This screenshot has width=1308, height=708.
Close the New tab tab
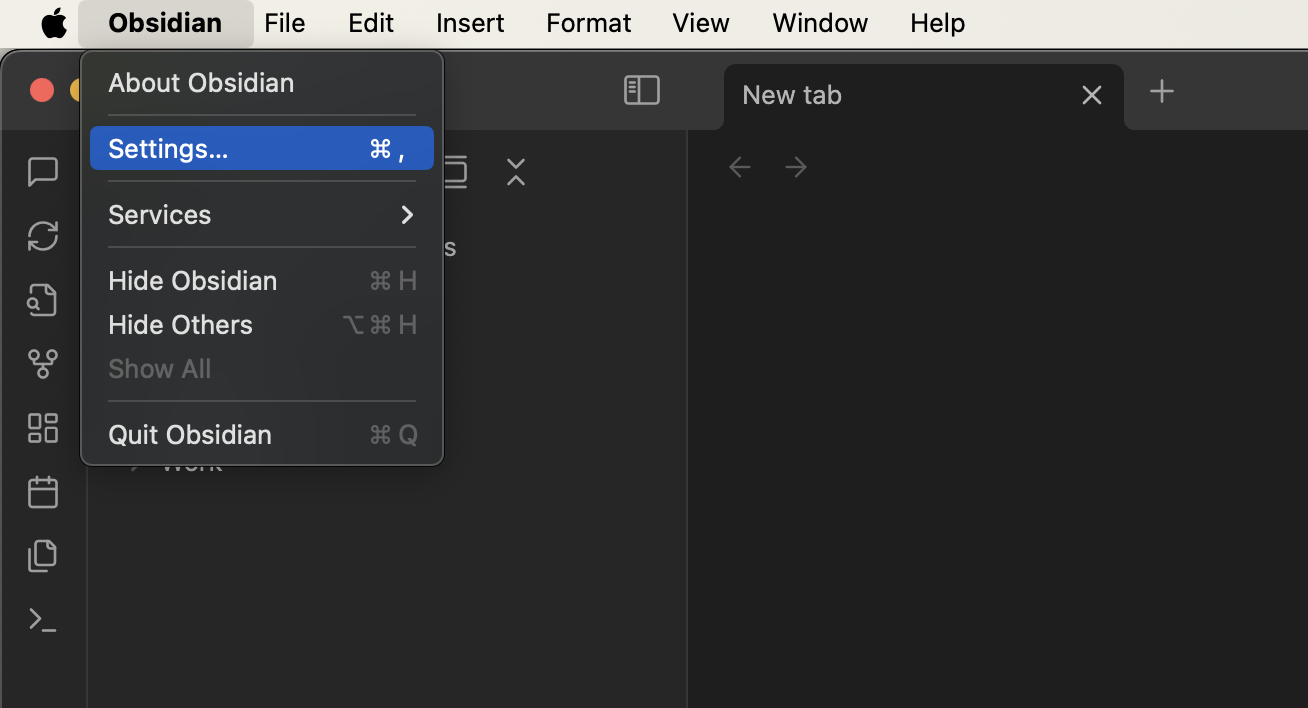click(x=1091, y=95)
